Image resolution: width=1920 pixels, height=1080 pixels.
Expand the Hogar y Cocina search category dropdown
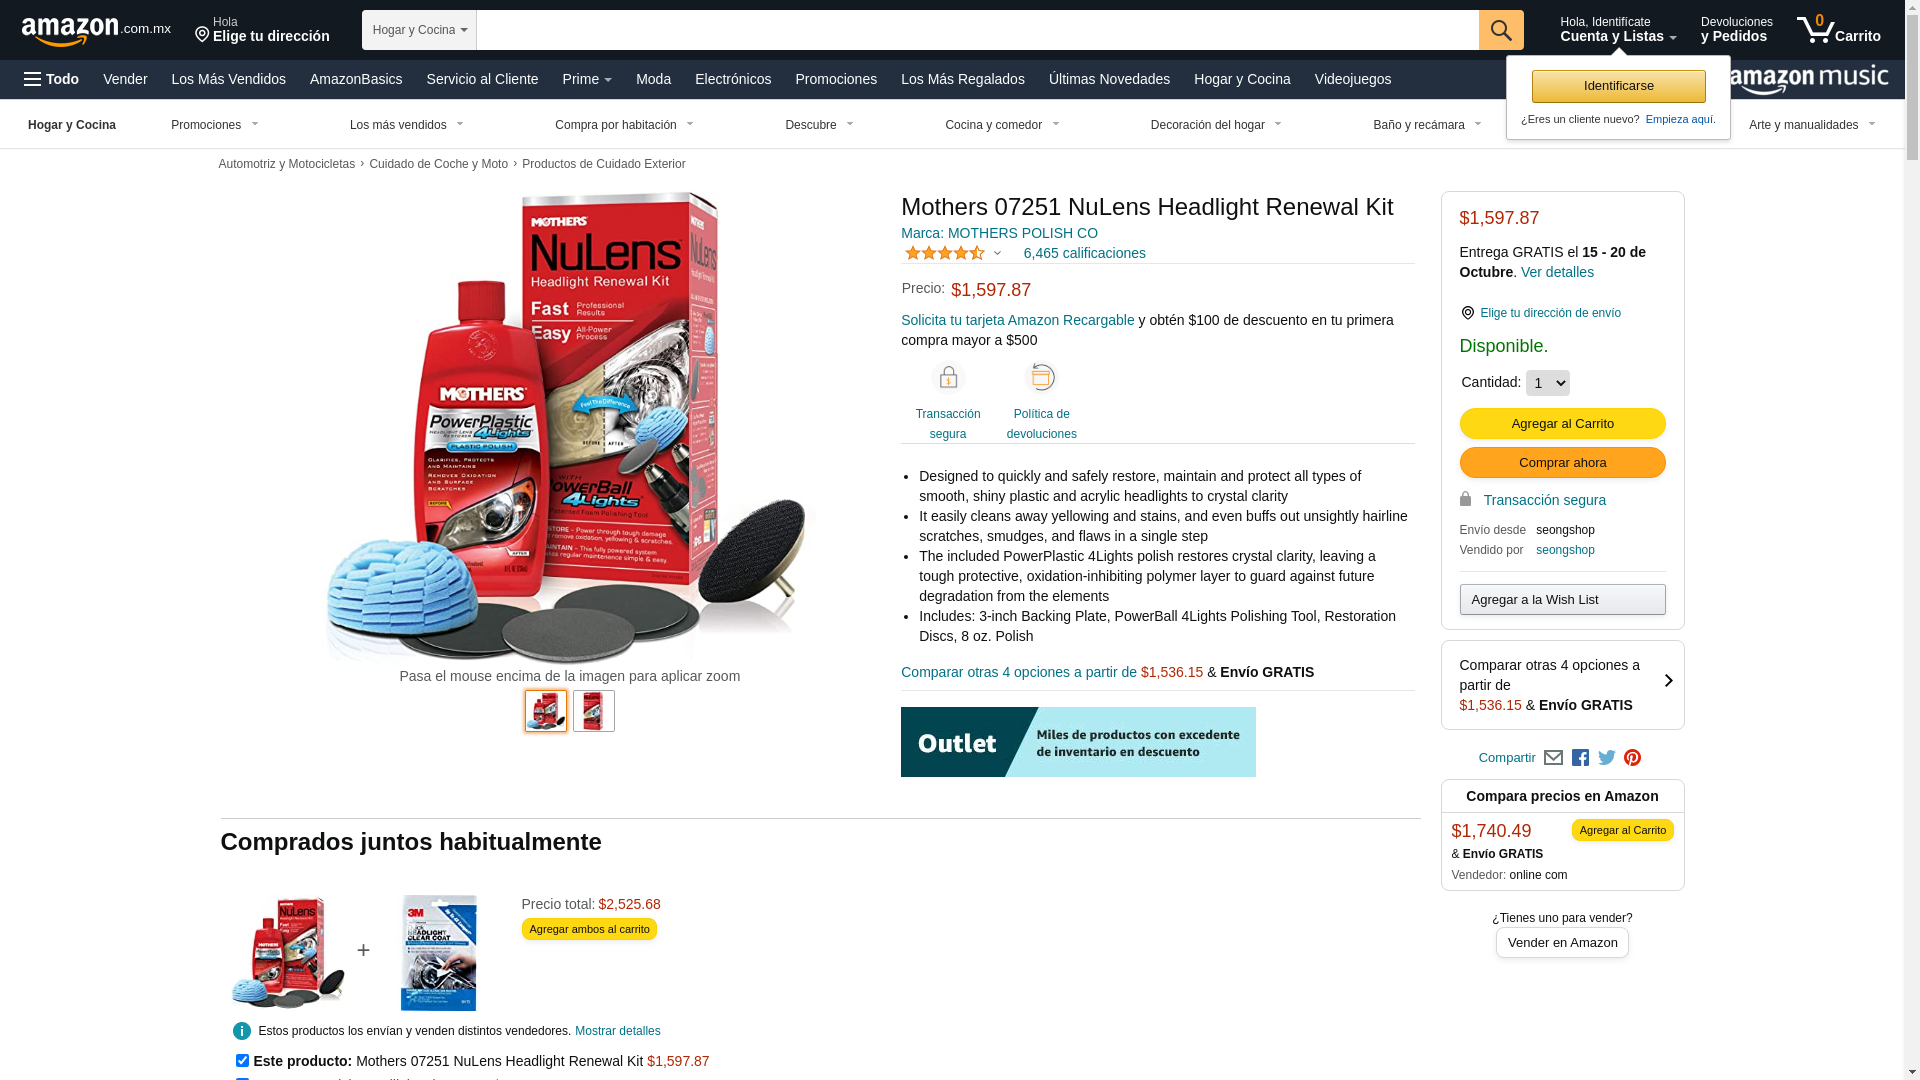pos(419,30)
